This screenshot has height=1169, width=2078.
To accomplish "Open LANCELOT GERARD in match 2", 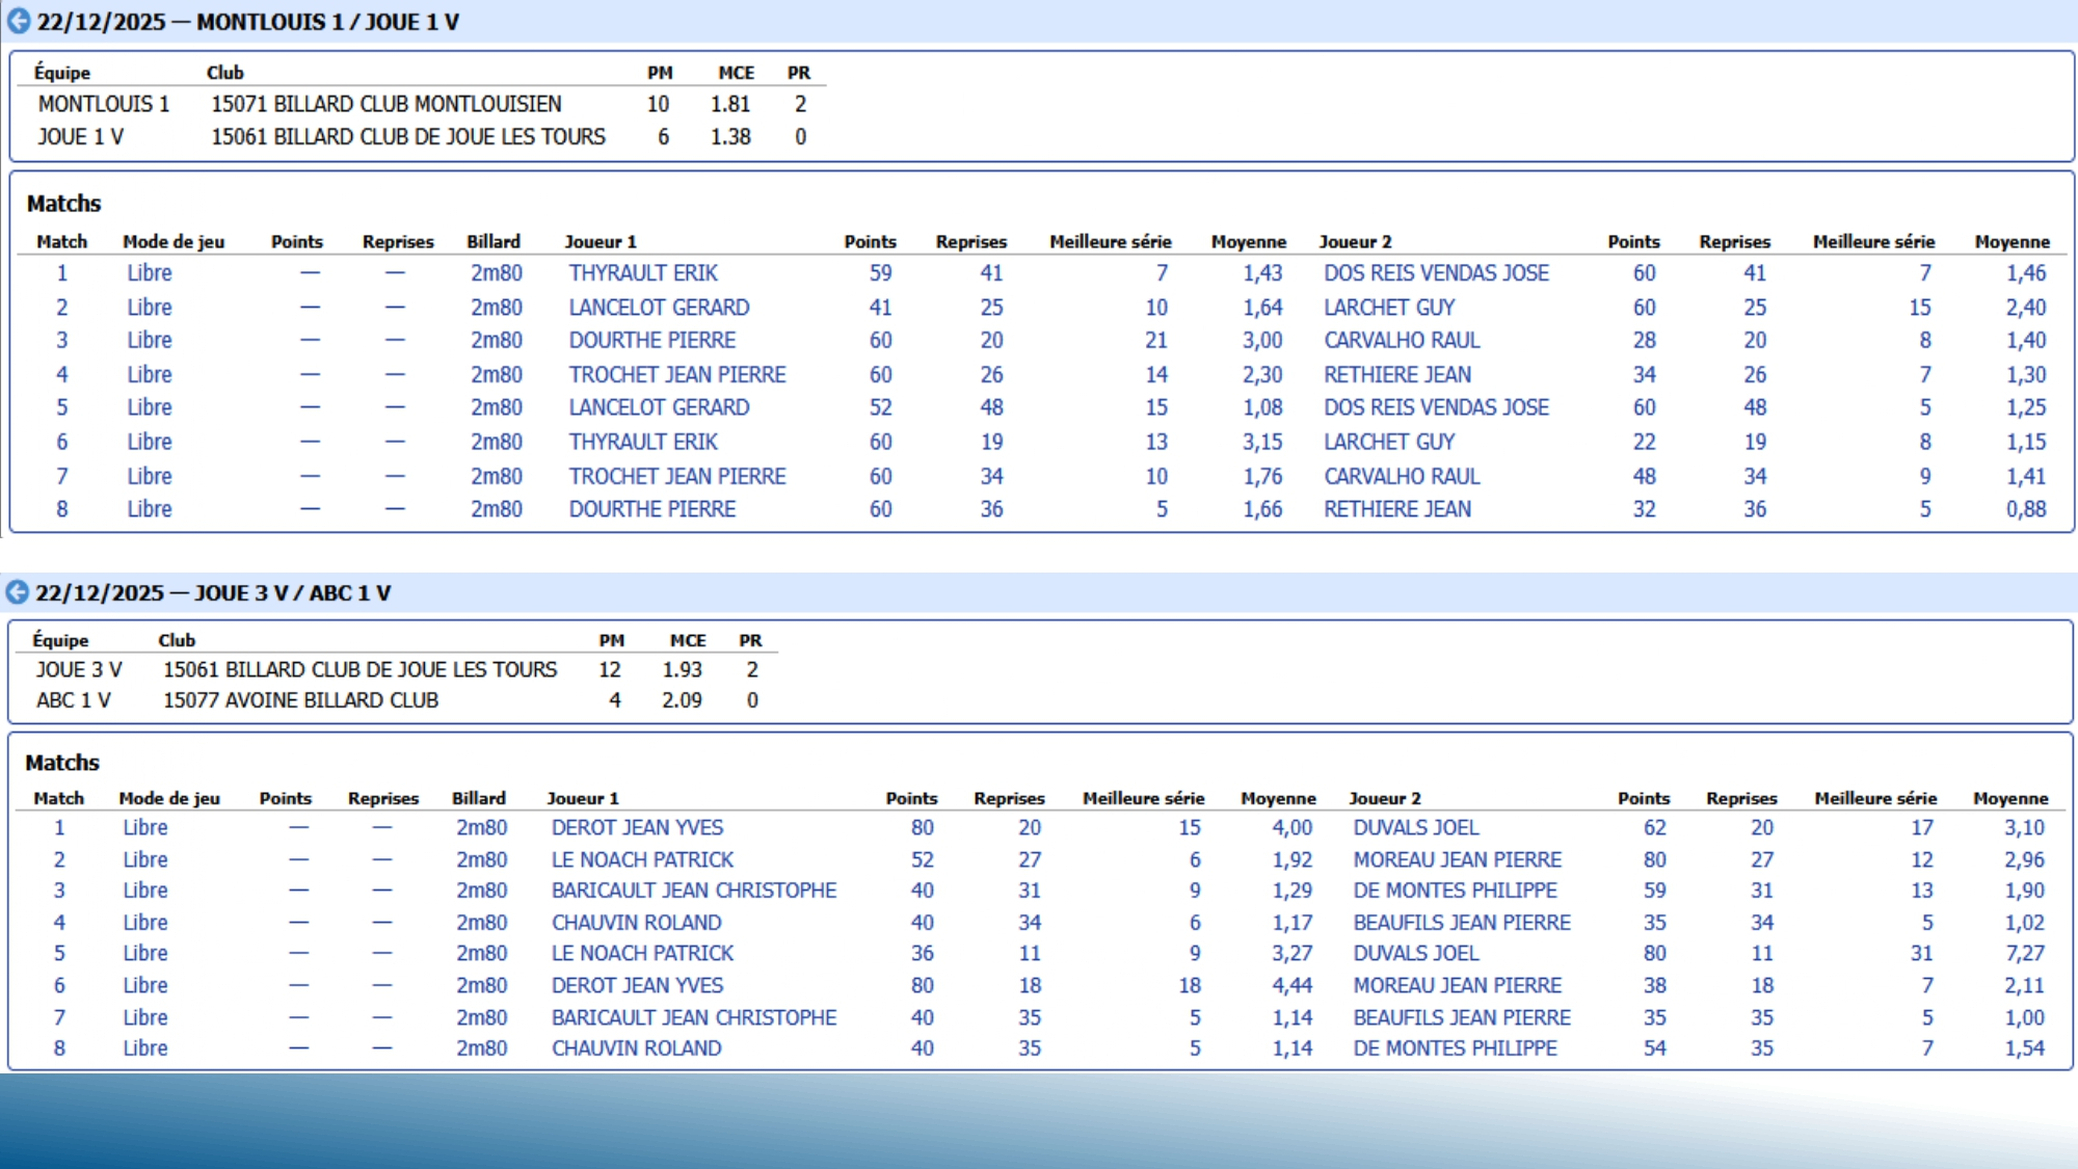I will (x=659, y=307).
